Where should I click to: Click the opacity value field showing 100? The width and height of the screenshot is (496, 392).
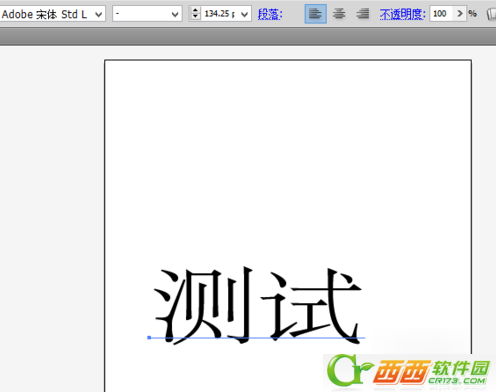[x=442, y=14]
